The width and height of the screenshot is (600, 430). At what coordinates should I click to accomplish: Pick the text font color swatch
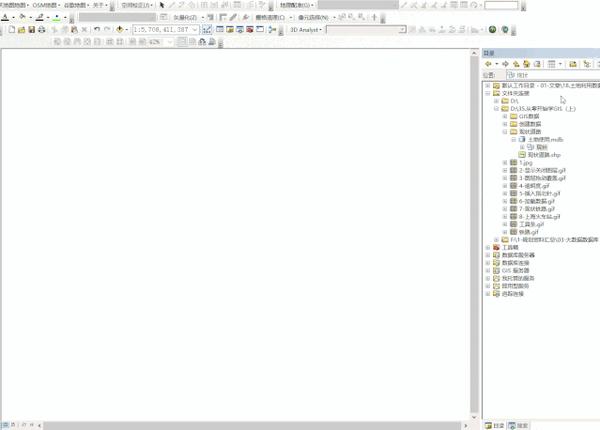[x=5, y=18]
